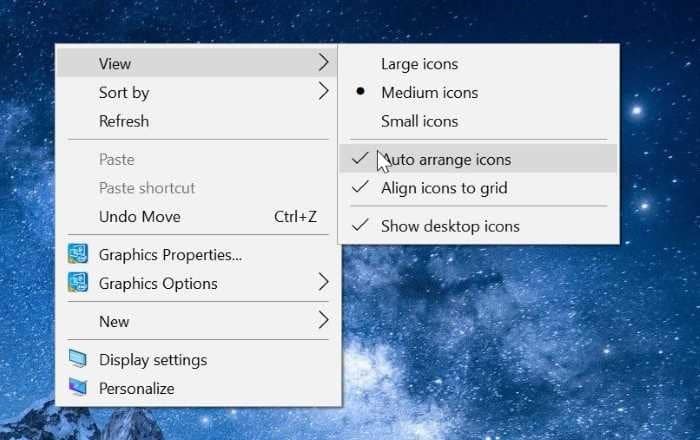This screenshot has width=700, height=440.
Task: Click the Graphics Properties icon
Action: click(x=77, y=254)
